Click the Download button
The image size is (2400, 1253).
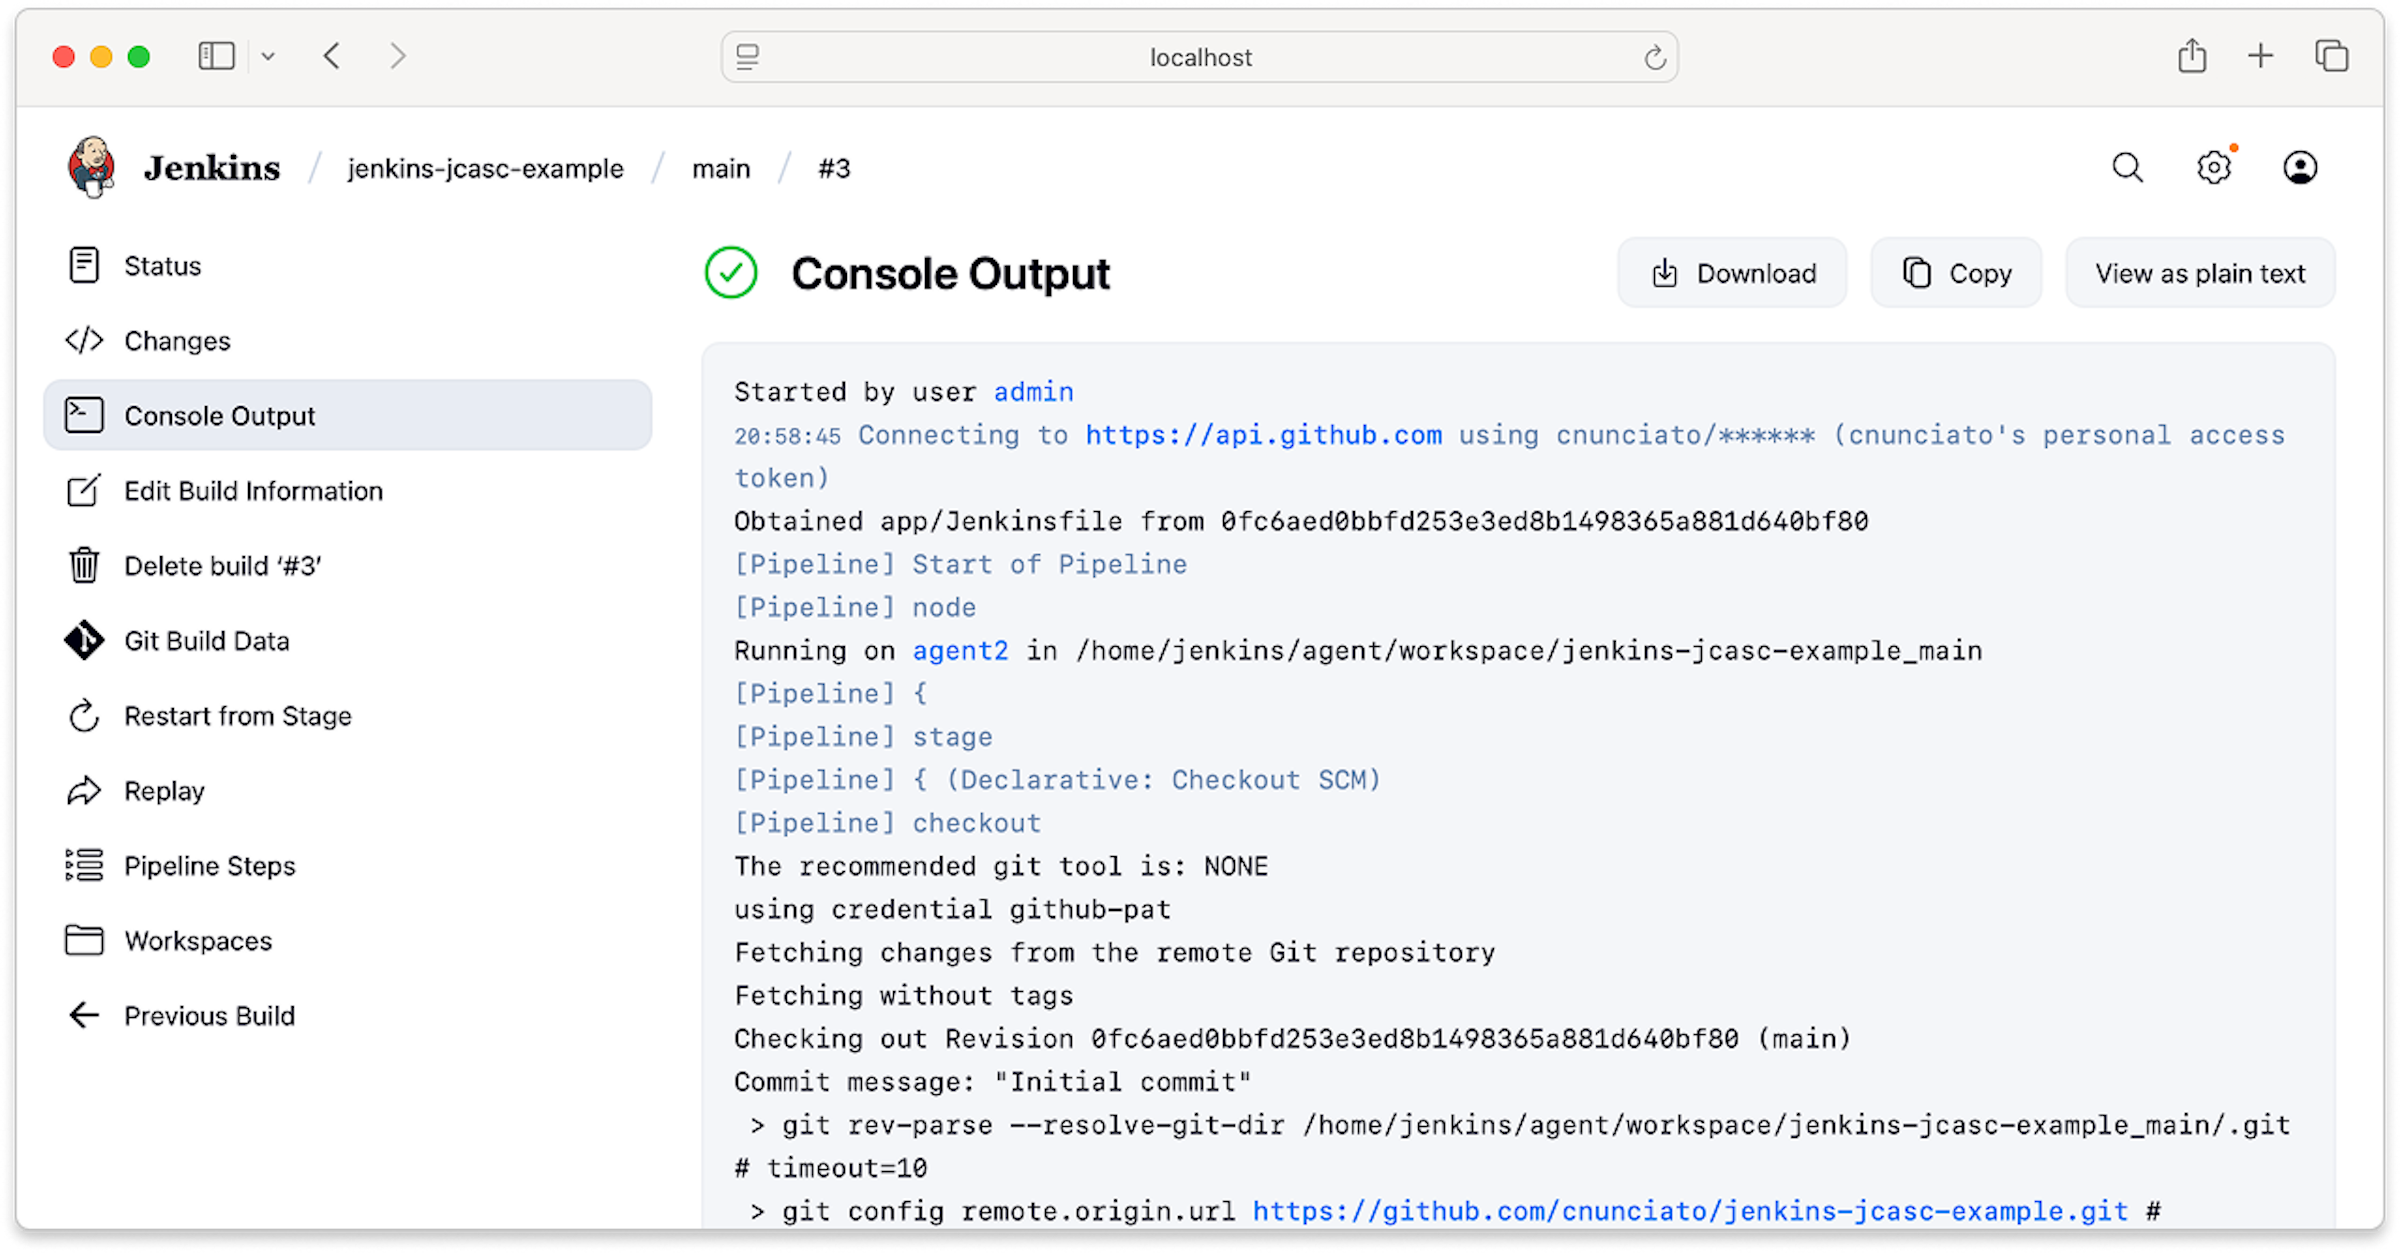tap(1733, 272)
